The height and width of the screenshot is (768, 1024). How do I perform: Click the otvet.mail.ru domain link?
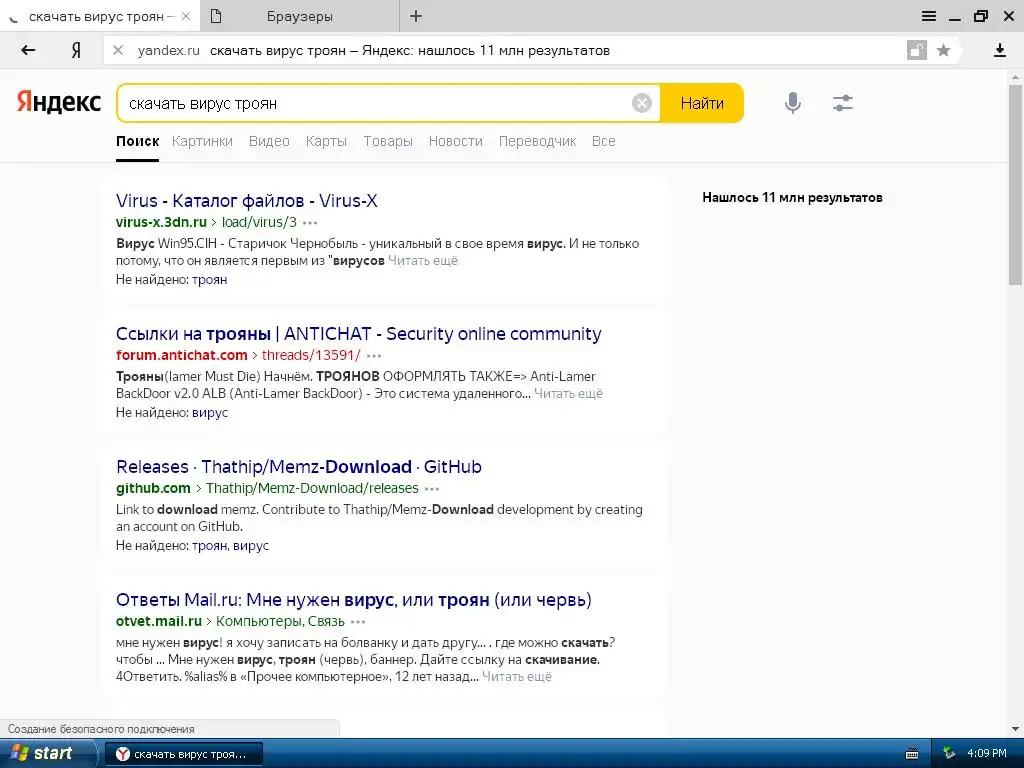[159, 622]
